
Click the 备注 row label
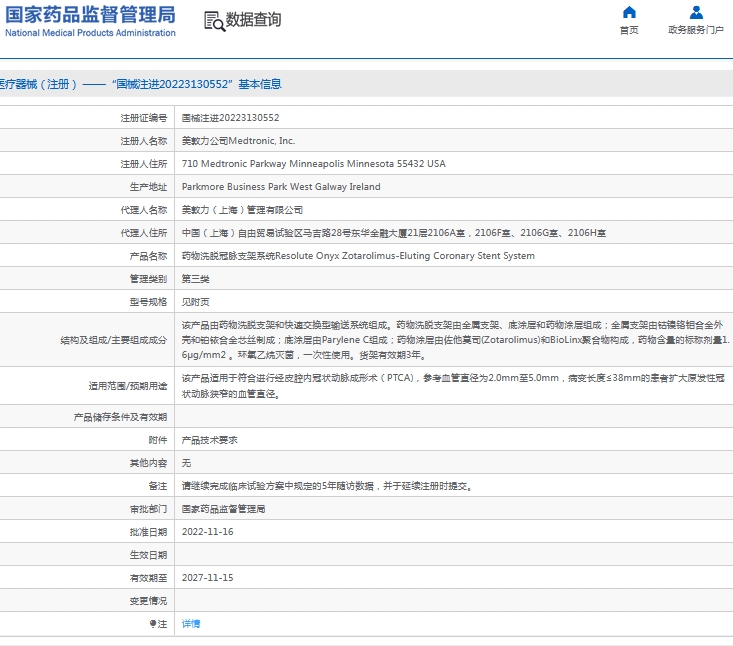point(158,486)
